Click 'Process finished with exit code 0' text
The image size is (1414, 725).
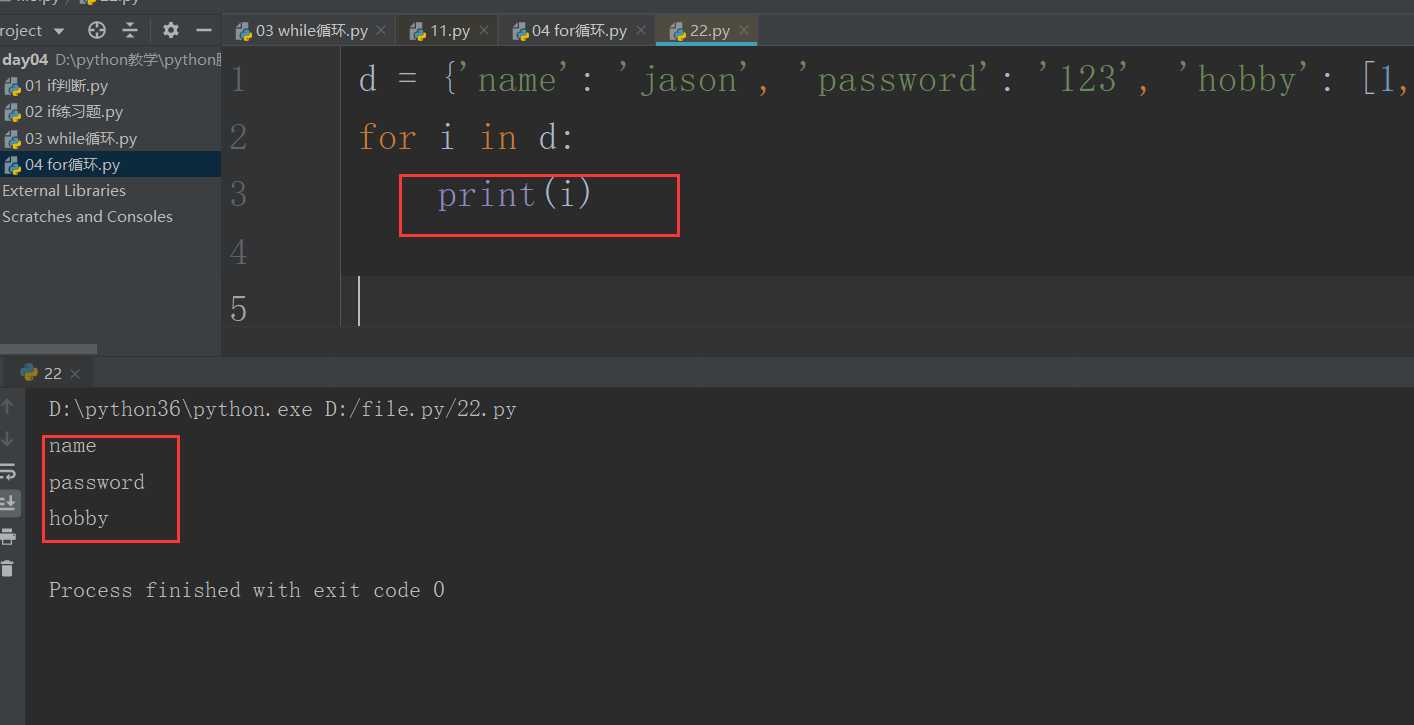pyautogui.click(x=246, y=590)
